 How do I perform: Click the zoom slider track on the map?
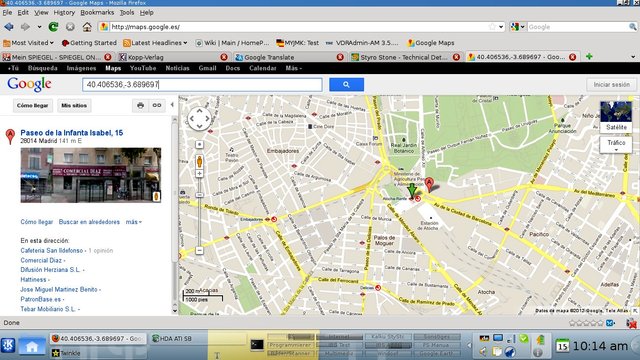pos(199,212)
